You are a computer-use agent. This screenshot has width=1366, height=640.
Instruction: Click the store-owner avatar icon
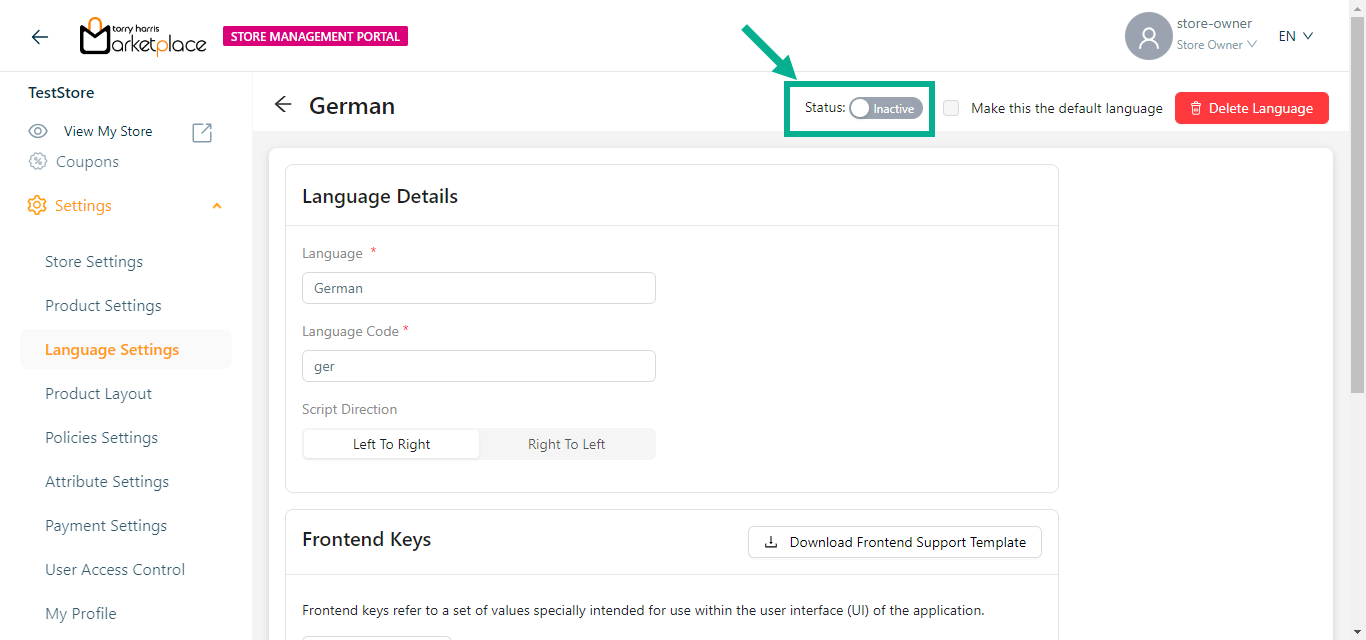pyautogui.click(x=1148, y=37)
